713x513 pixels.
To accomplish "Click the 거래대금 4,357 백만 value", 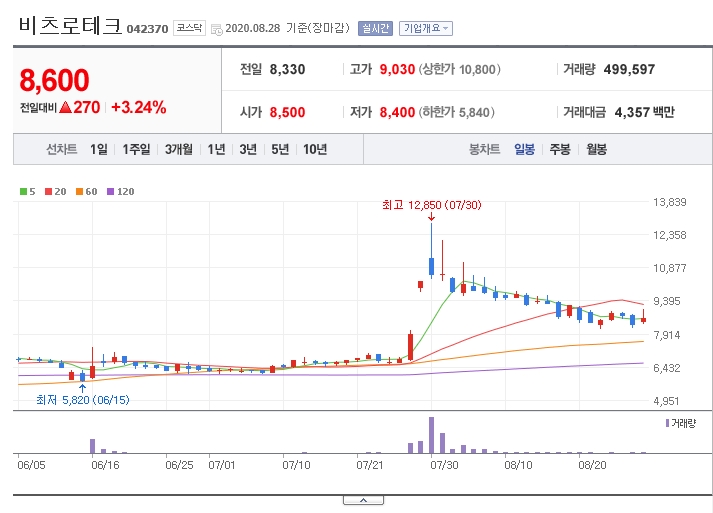I will click(x=644, y=112).
